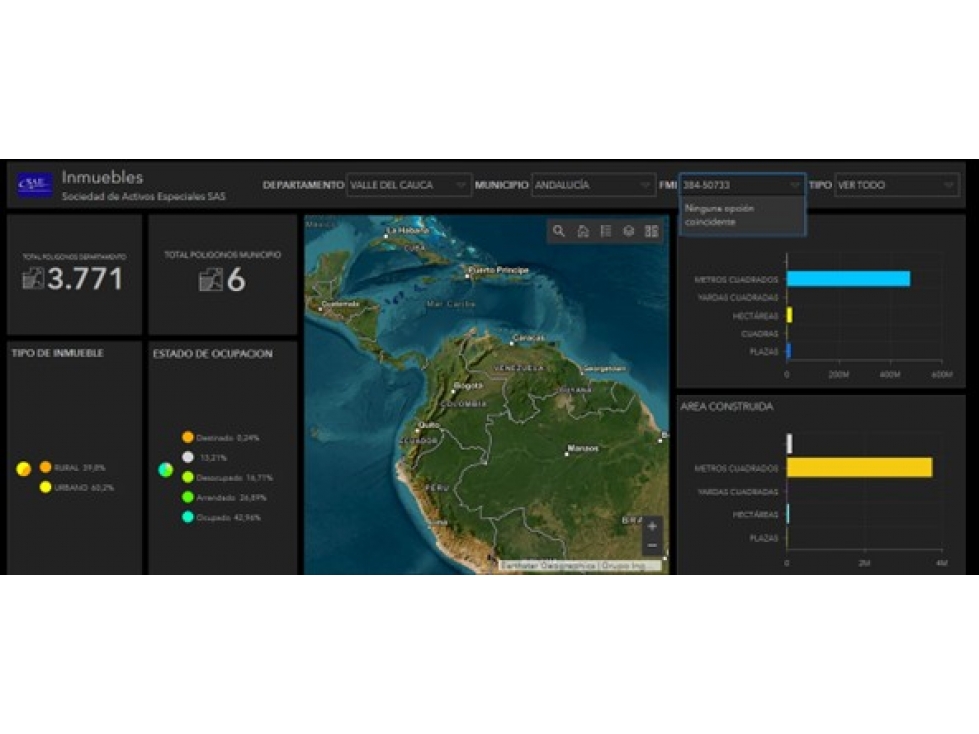
Task: Open the Departamento dropdown showing Valle del Cauca
Action: pos(408,185)
